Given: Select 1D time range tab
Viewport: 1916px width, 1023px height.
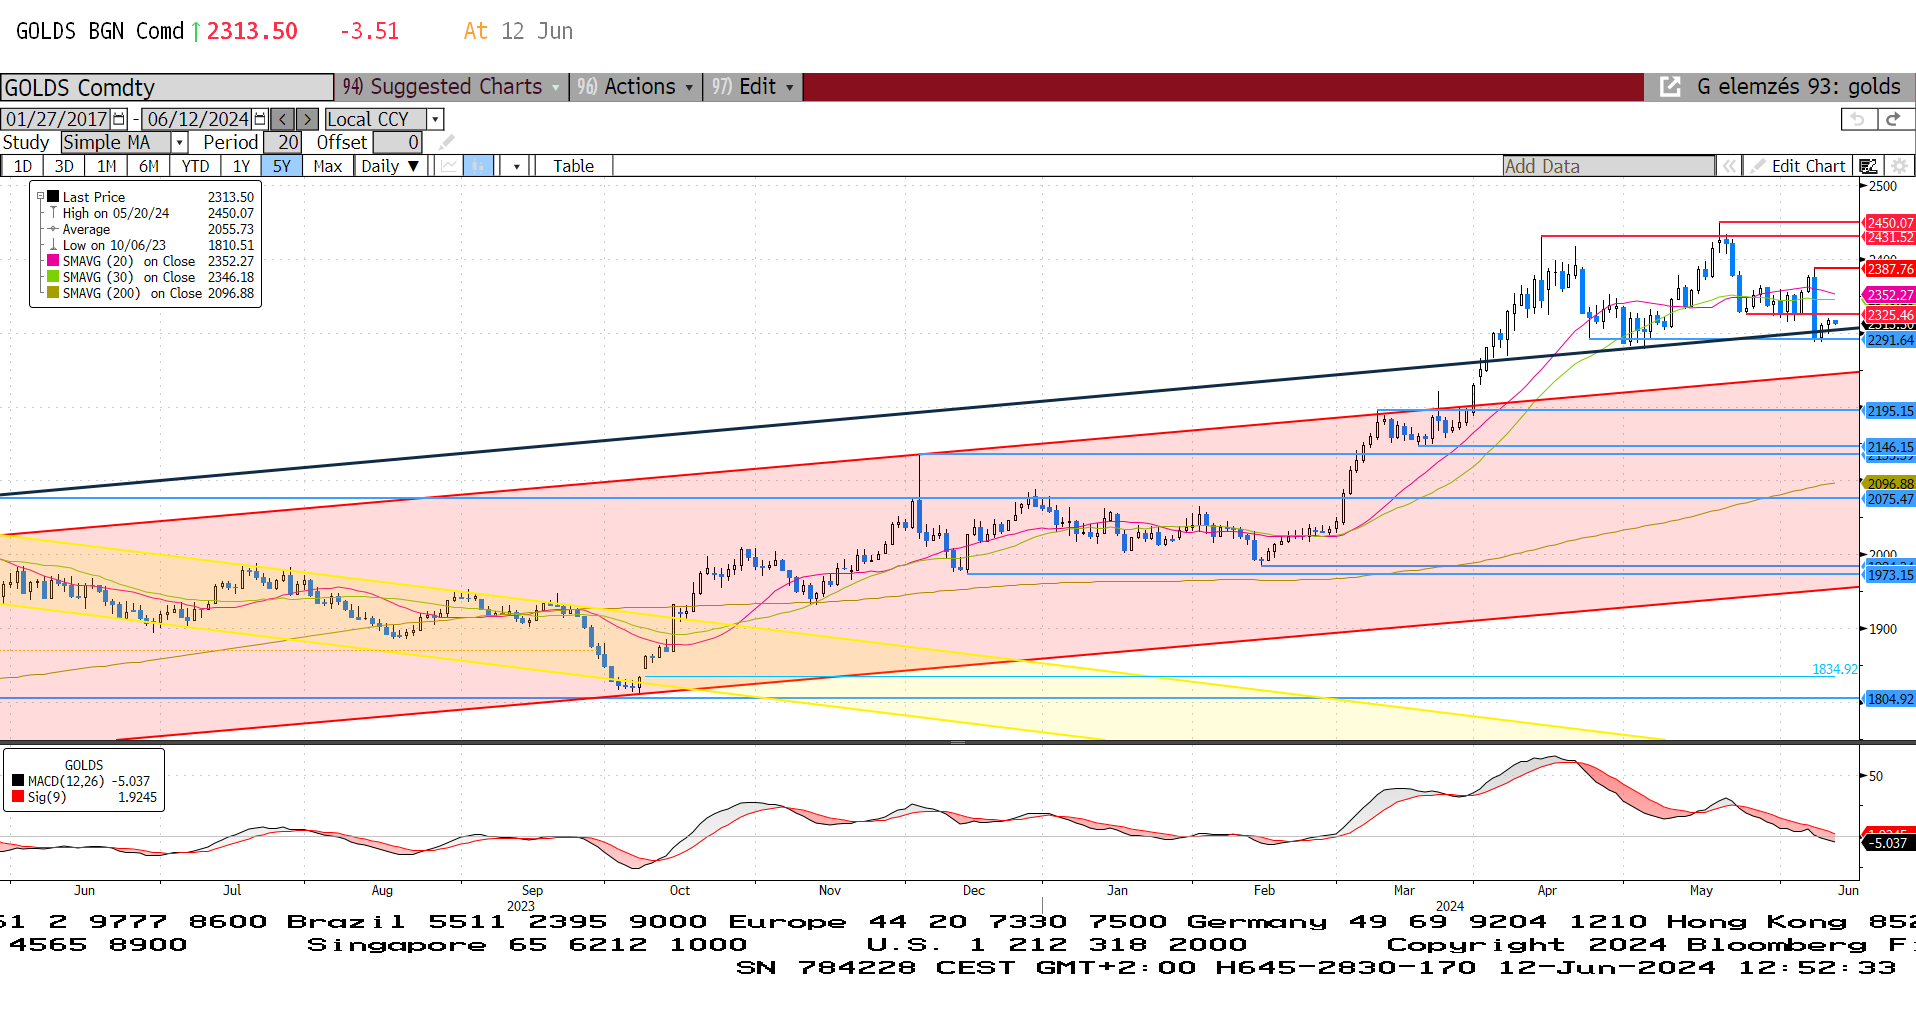Looking at the screenshot, I should (23, 166).
